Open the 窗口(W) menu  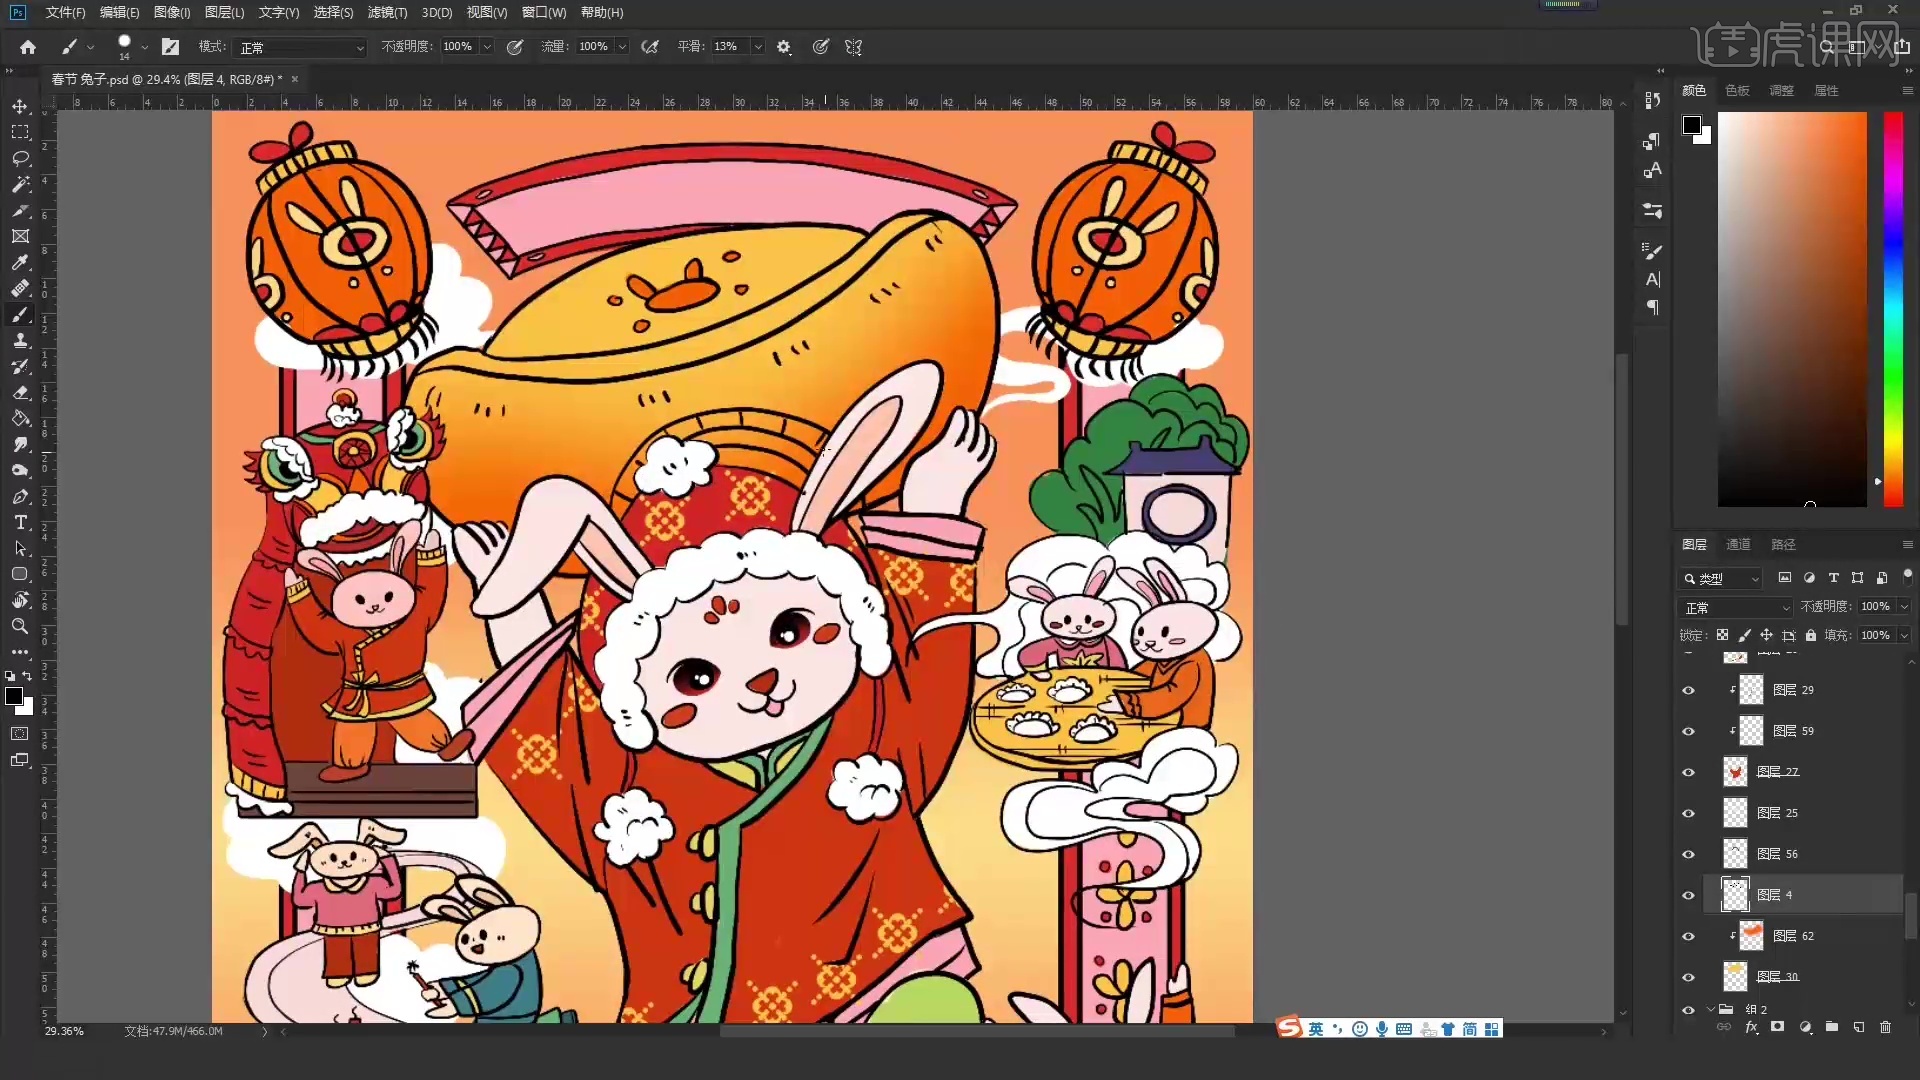coord(544,12)
